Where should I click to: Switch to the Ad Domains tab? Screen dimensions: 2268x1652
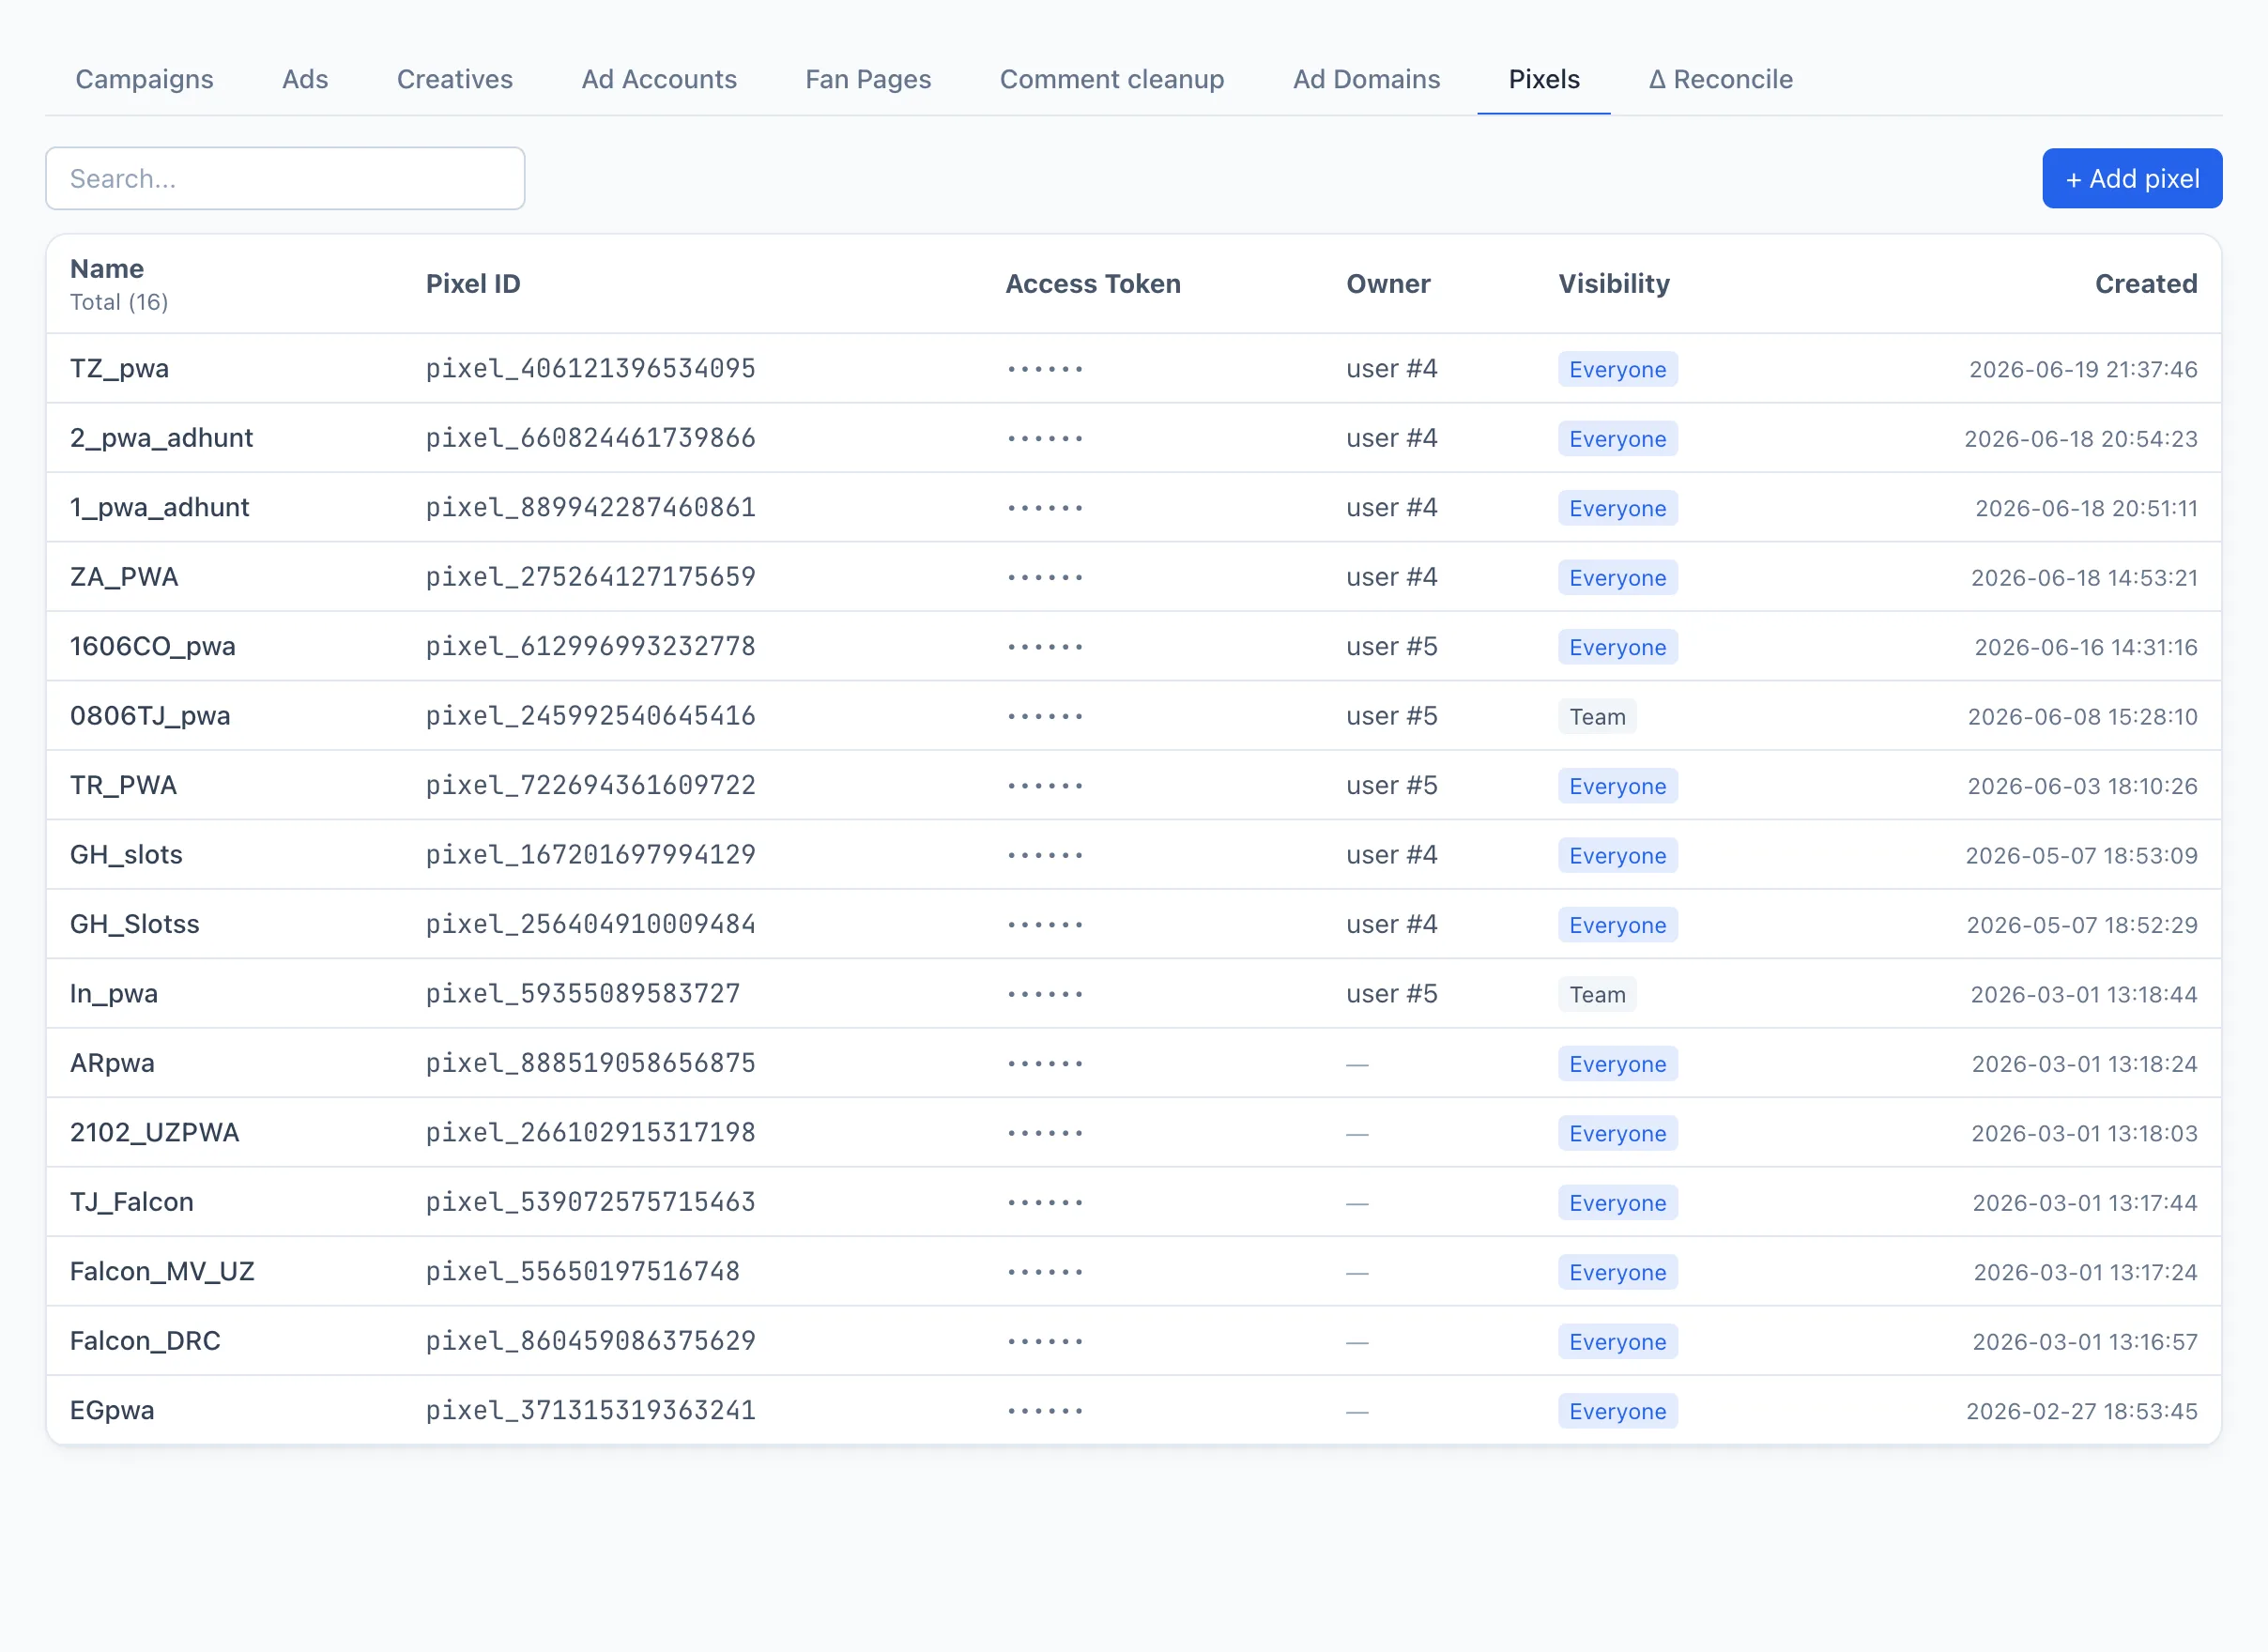1366,79
